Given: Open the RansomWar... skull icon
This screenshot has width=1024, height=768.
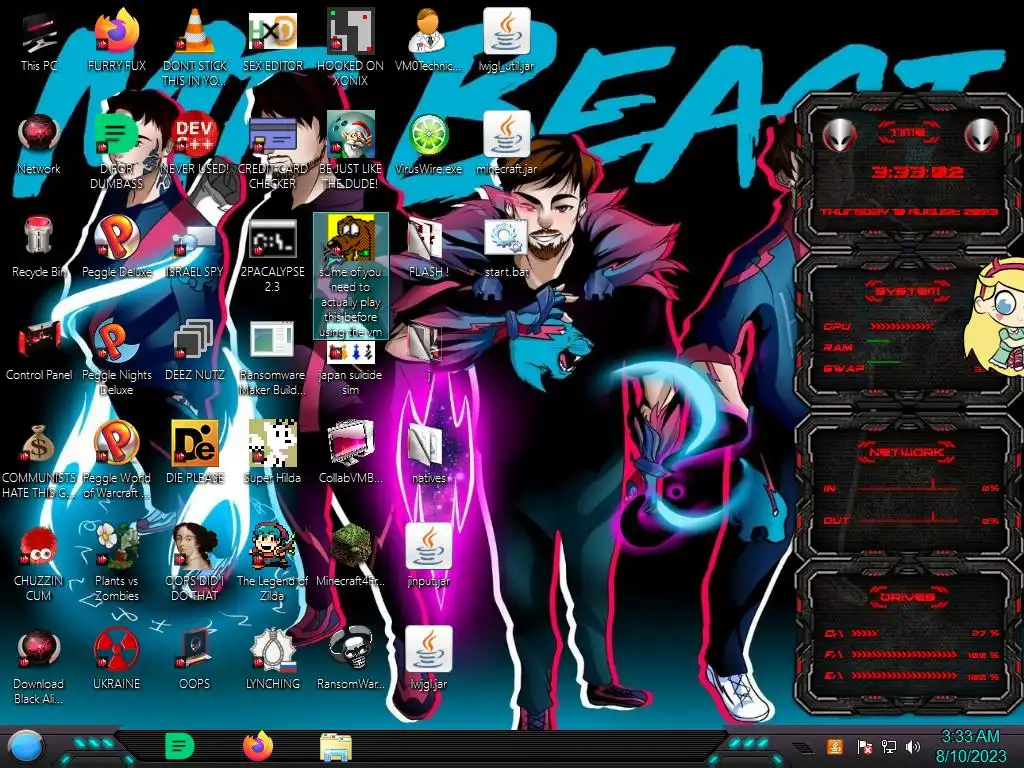Looking at the screenshot, I should (351, 649).
